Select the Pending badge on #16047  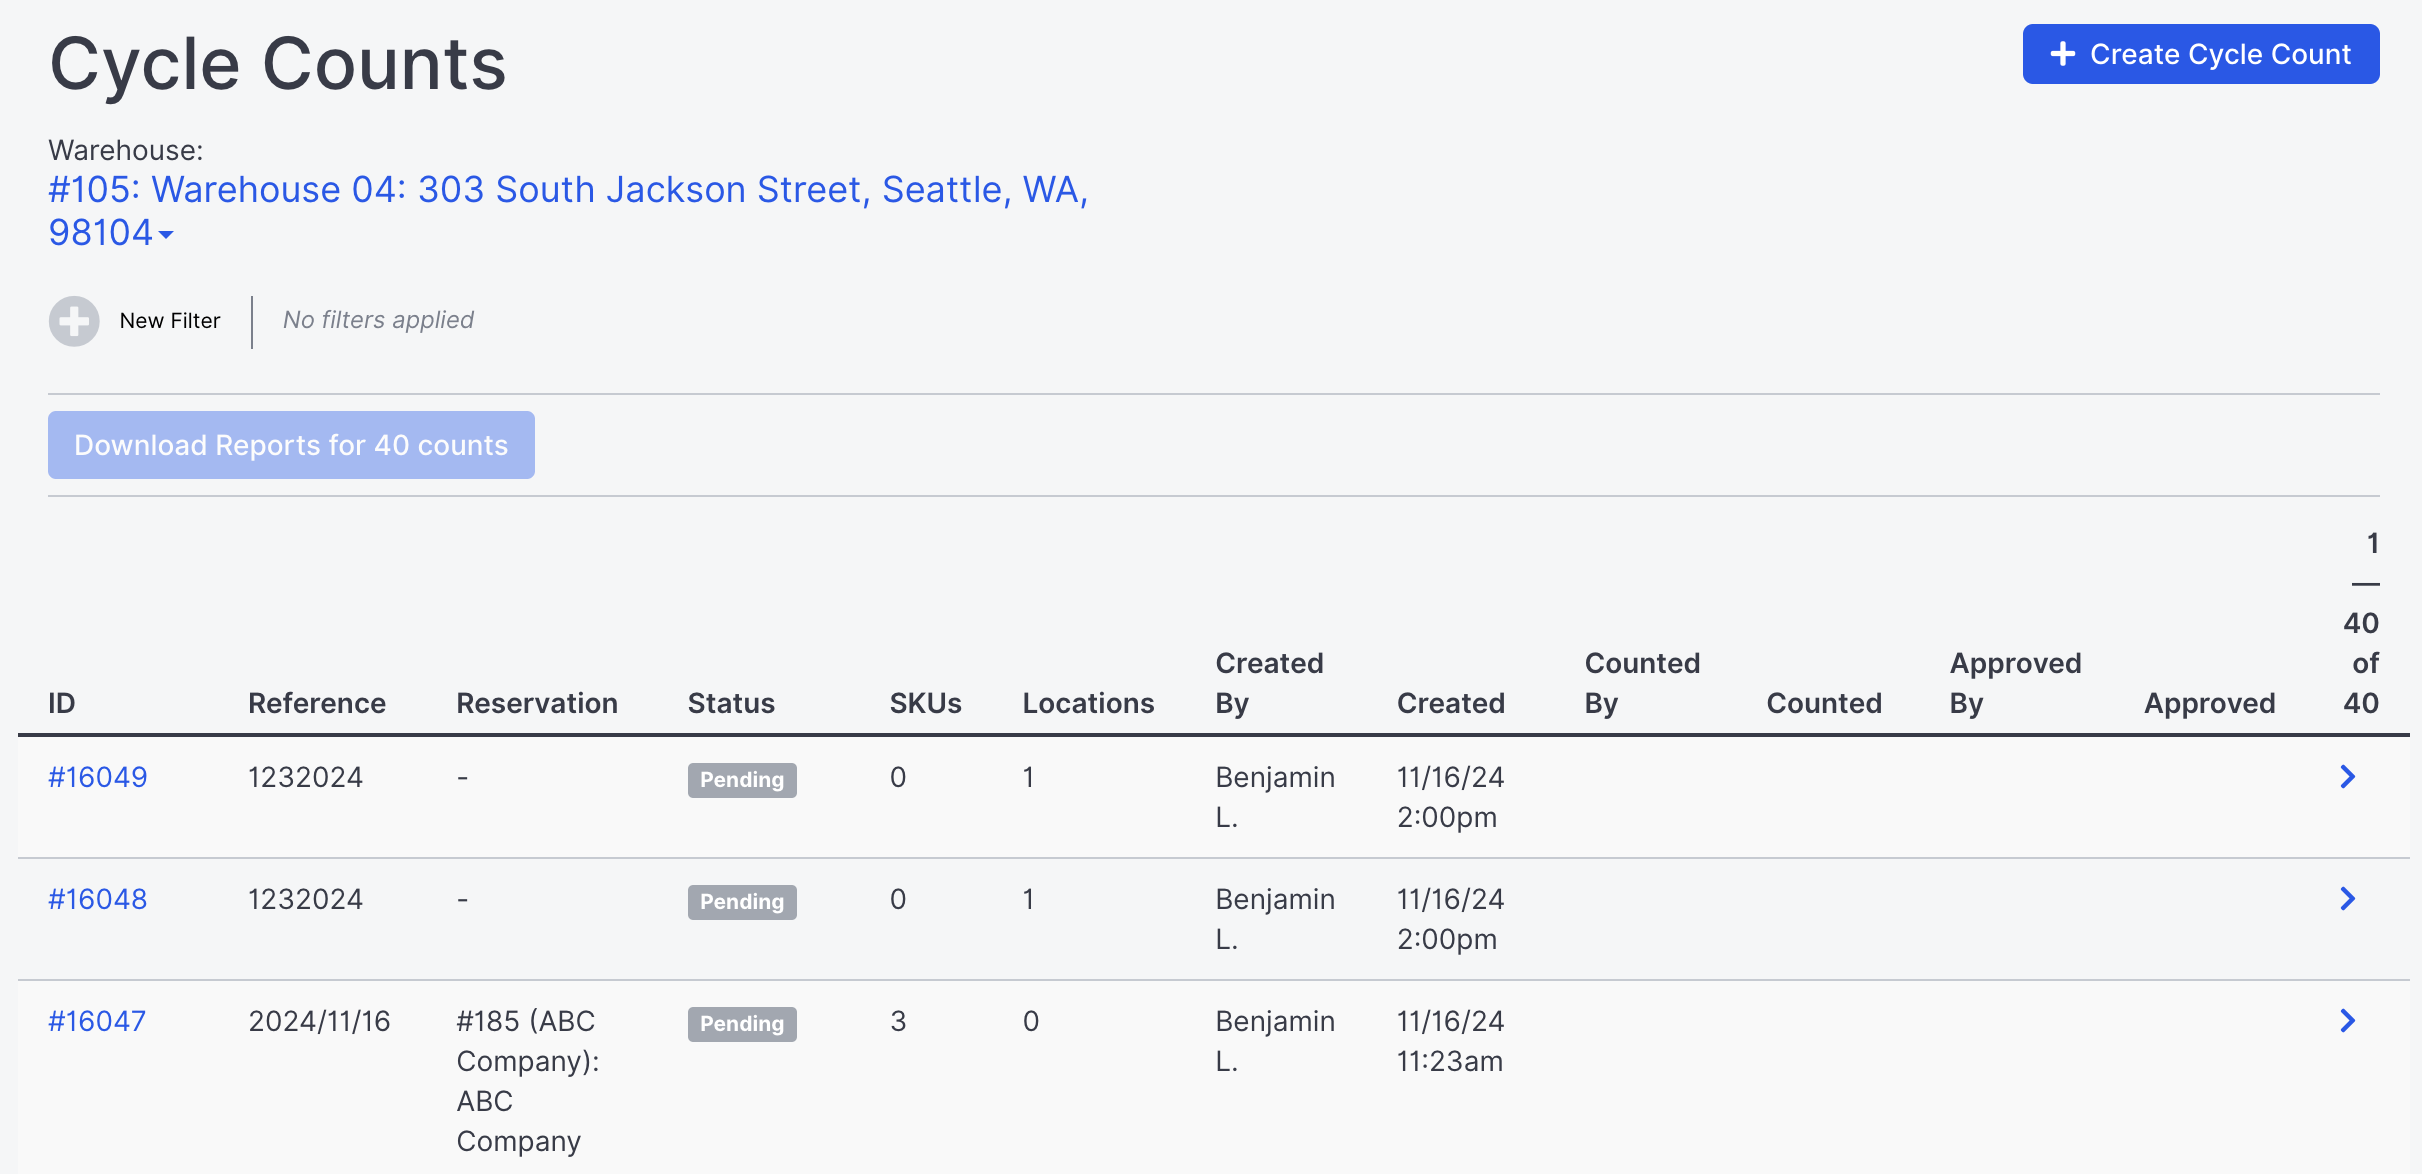[x=742, y=1024]
